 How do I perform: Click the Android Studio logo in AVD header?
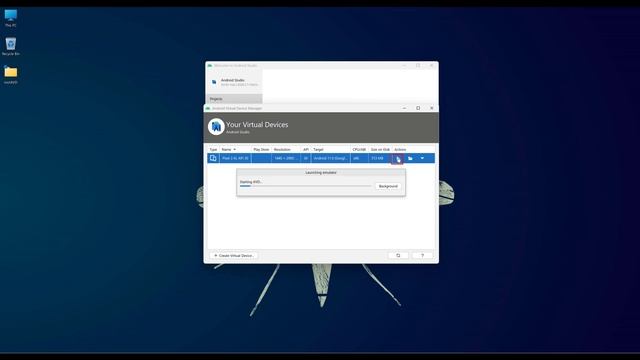click(216, 127)
